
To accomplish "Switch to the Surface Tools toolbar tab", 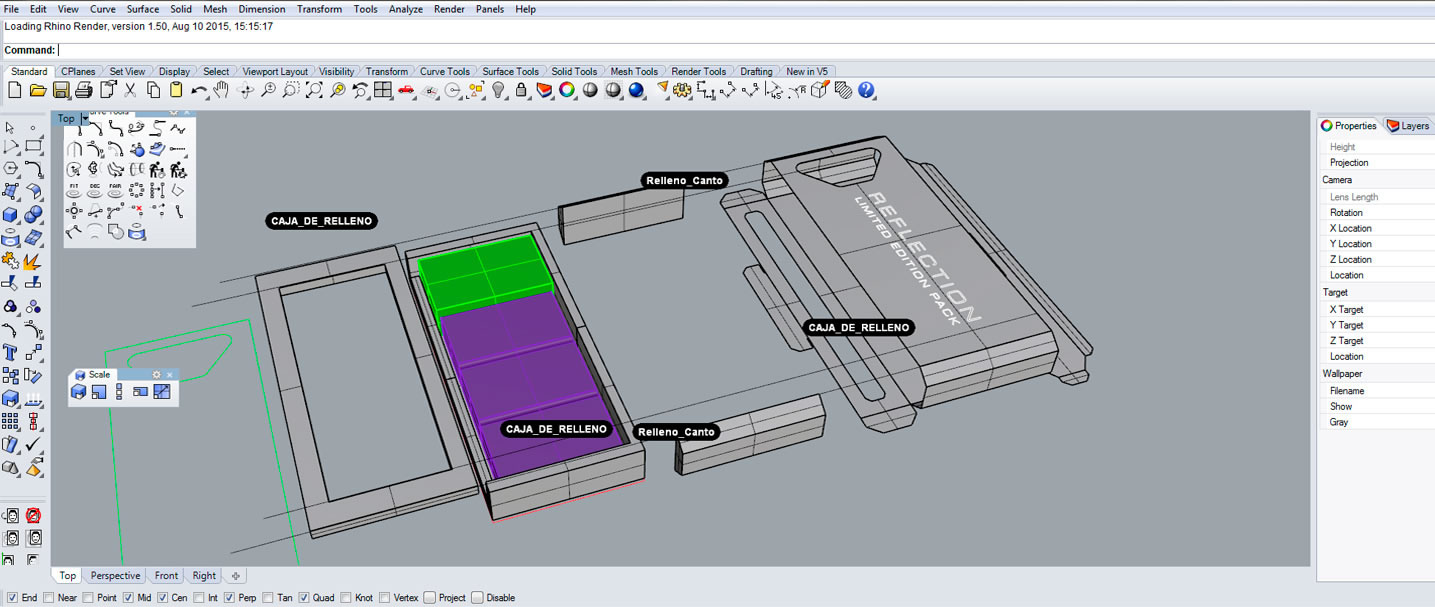I will (510, 71).
